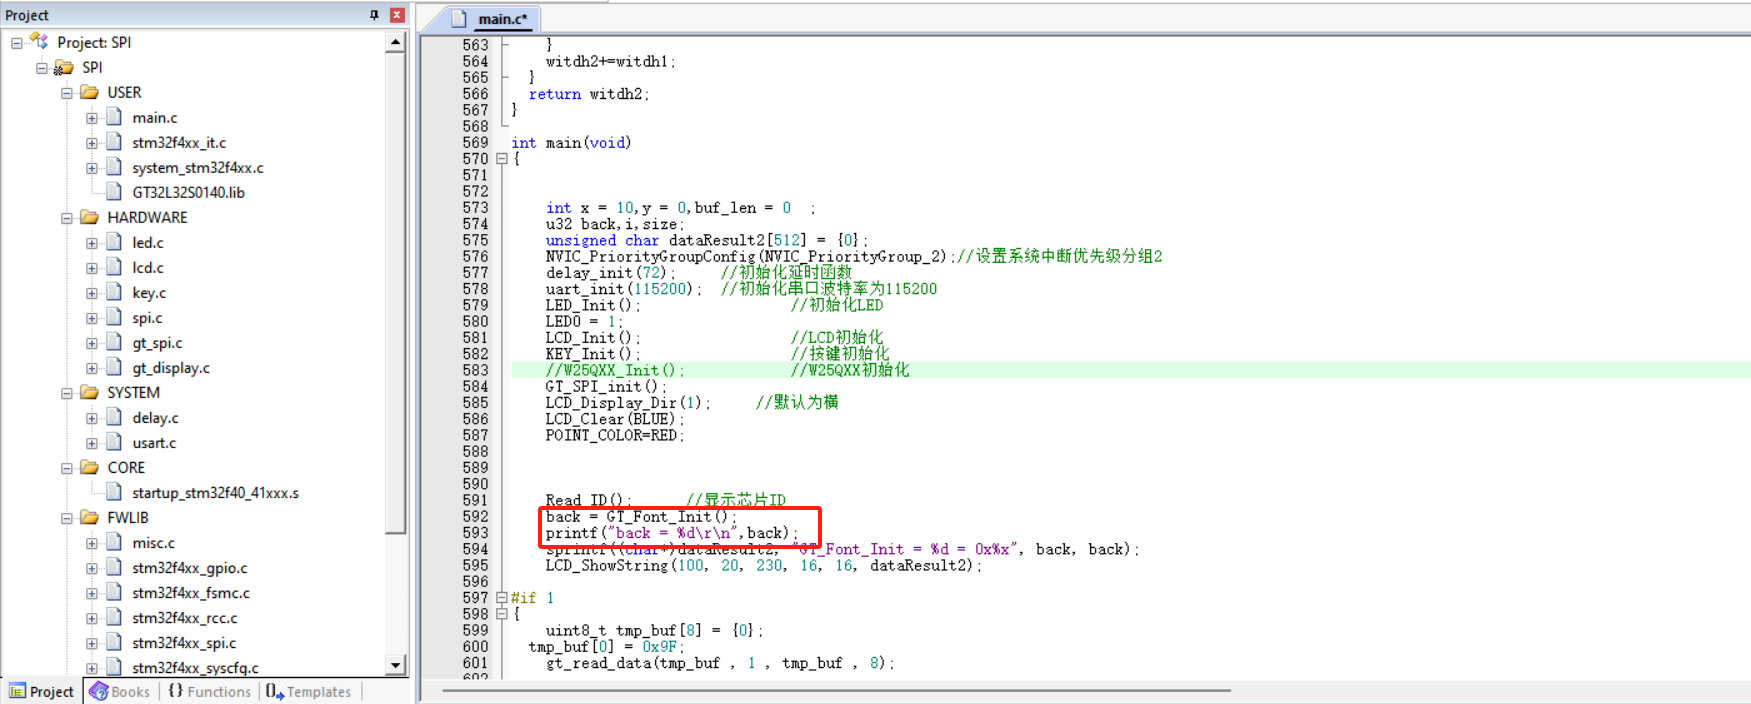Place cursor on LCD_Clear(BLUE) line
1751x704 pixels.
614,419
